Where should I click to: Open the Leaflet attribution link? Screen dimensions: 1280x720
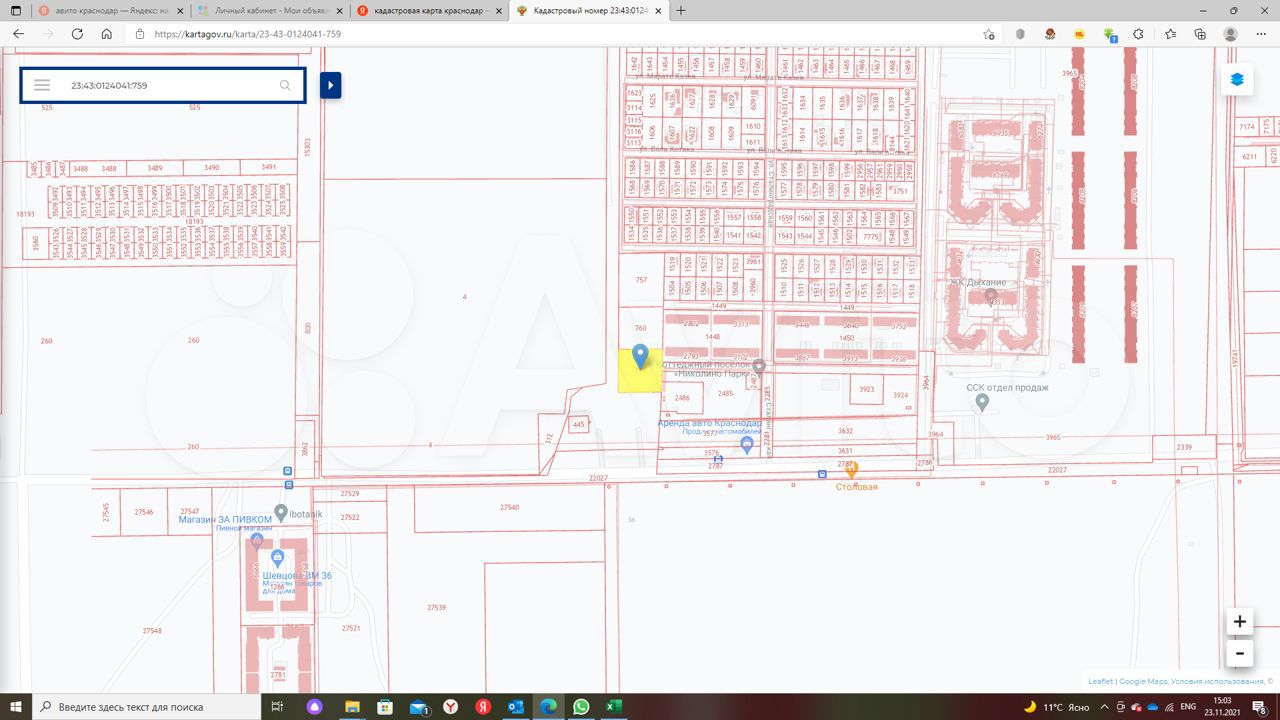click(1100, 681)
